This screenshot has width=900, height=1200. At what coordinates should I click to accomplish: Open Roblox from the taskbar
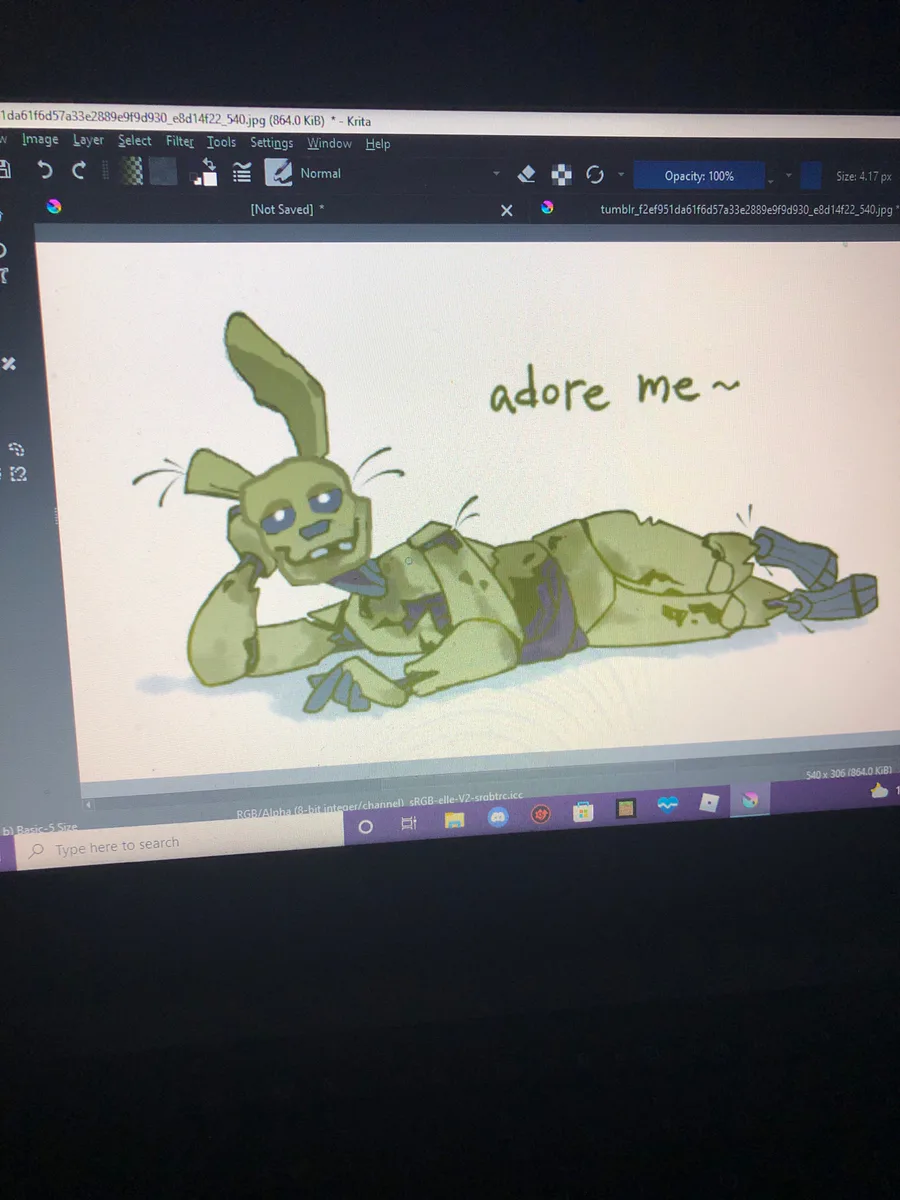710,802
